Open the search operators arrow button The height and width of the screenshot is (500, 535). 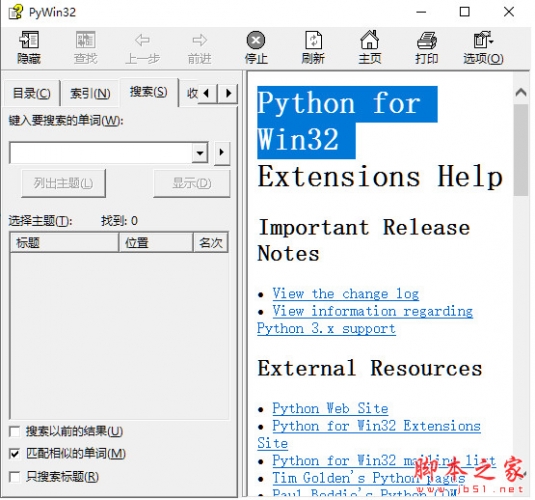click(222, 153)
